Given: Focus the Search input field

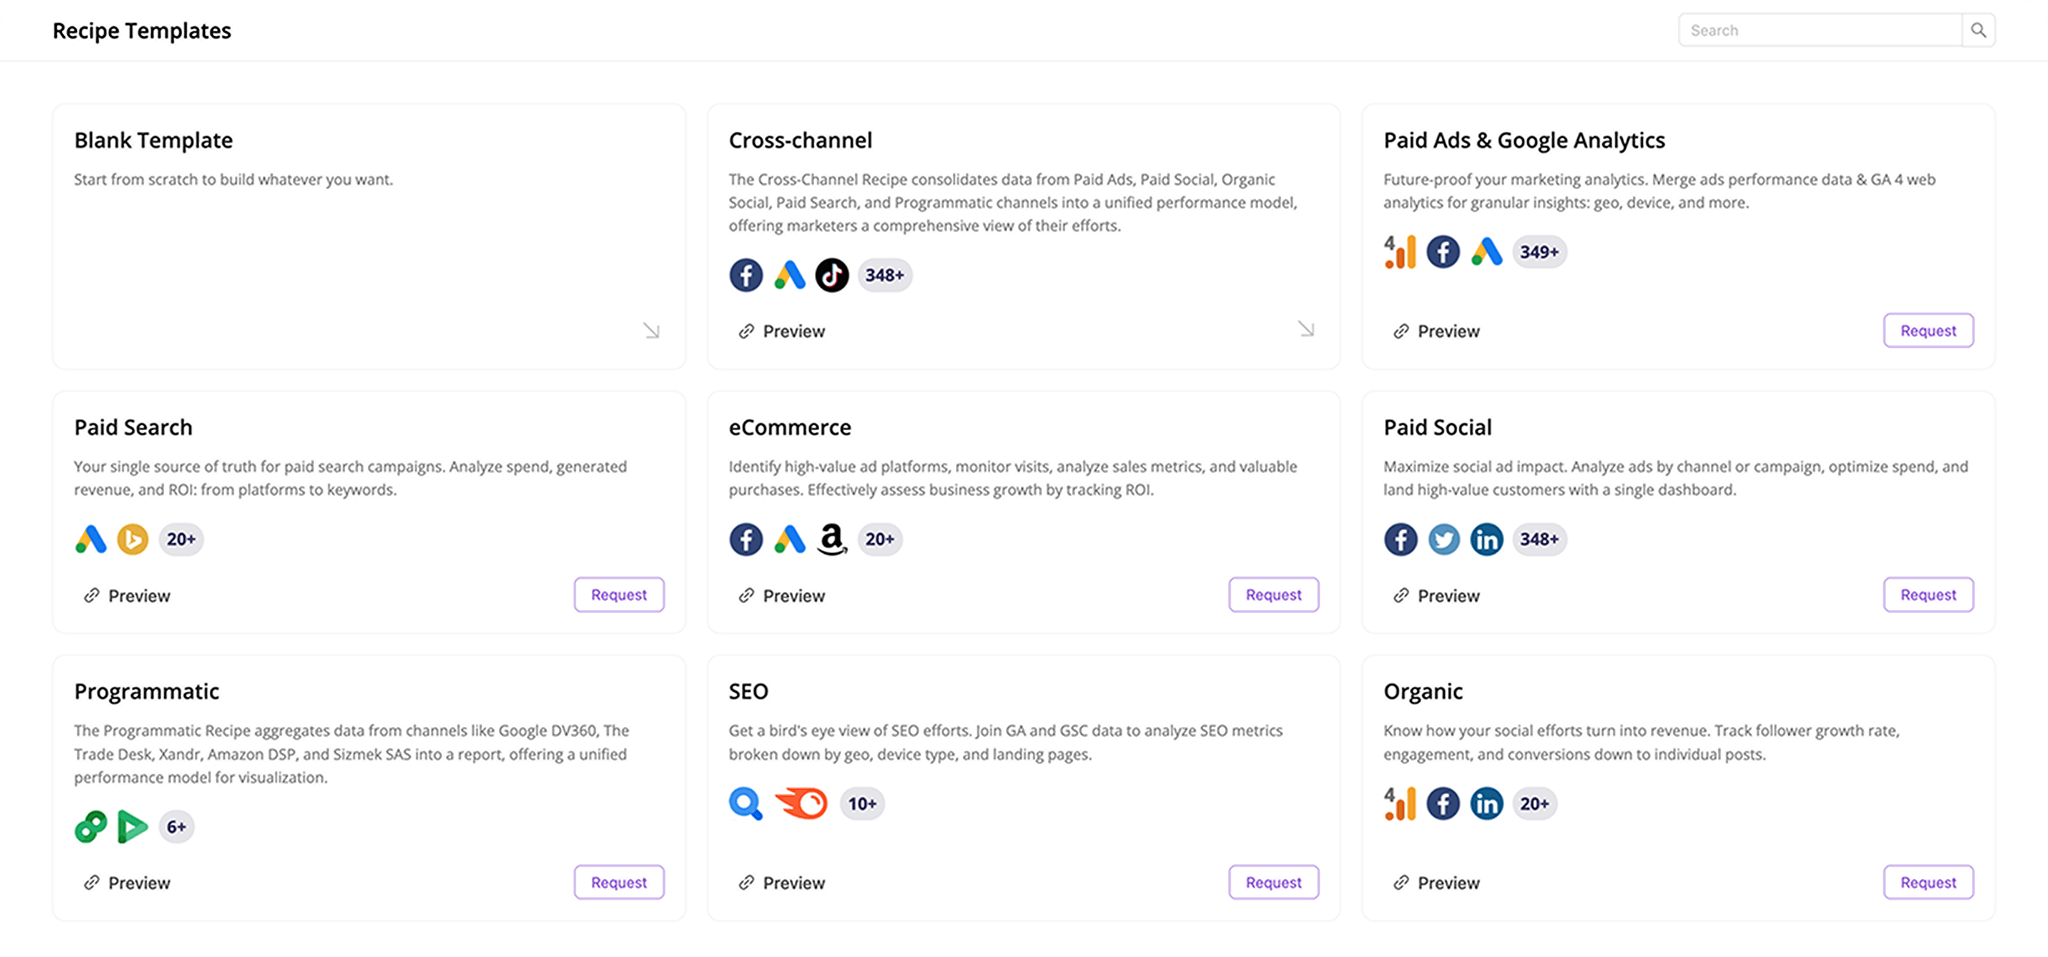Looking at the screenshot, I should [1820, 30].
